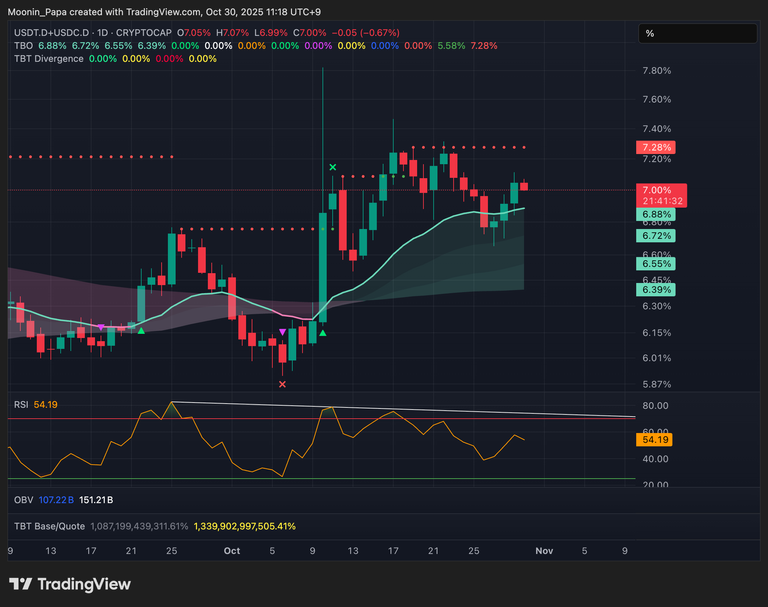
Task: Click the orange 54.19 RSI scale label
Action: point(656,439)
